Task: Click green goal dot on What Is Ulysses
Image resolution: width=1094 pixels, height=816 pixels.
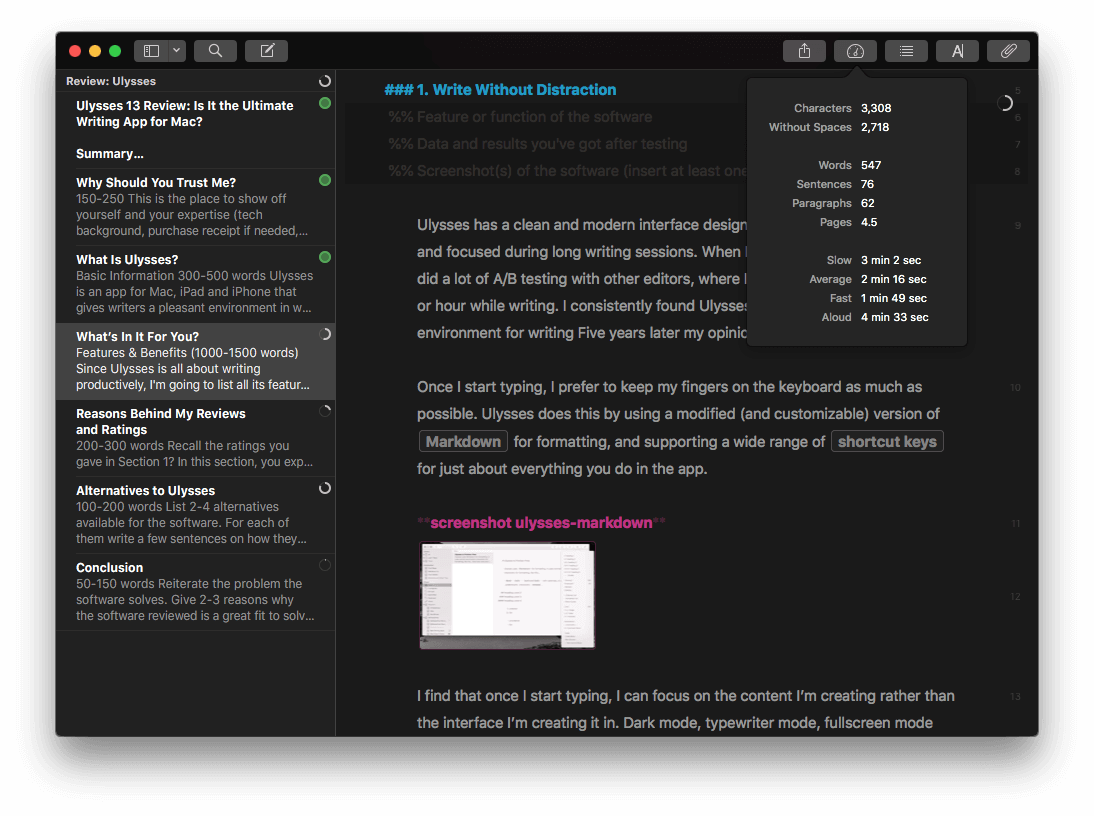Action: click(324, 257)
